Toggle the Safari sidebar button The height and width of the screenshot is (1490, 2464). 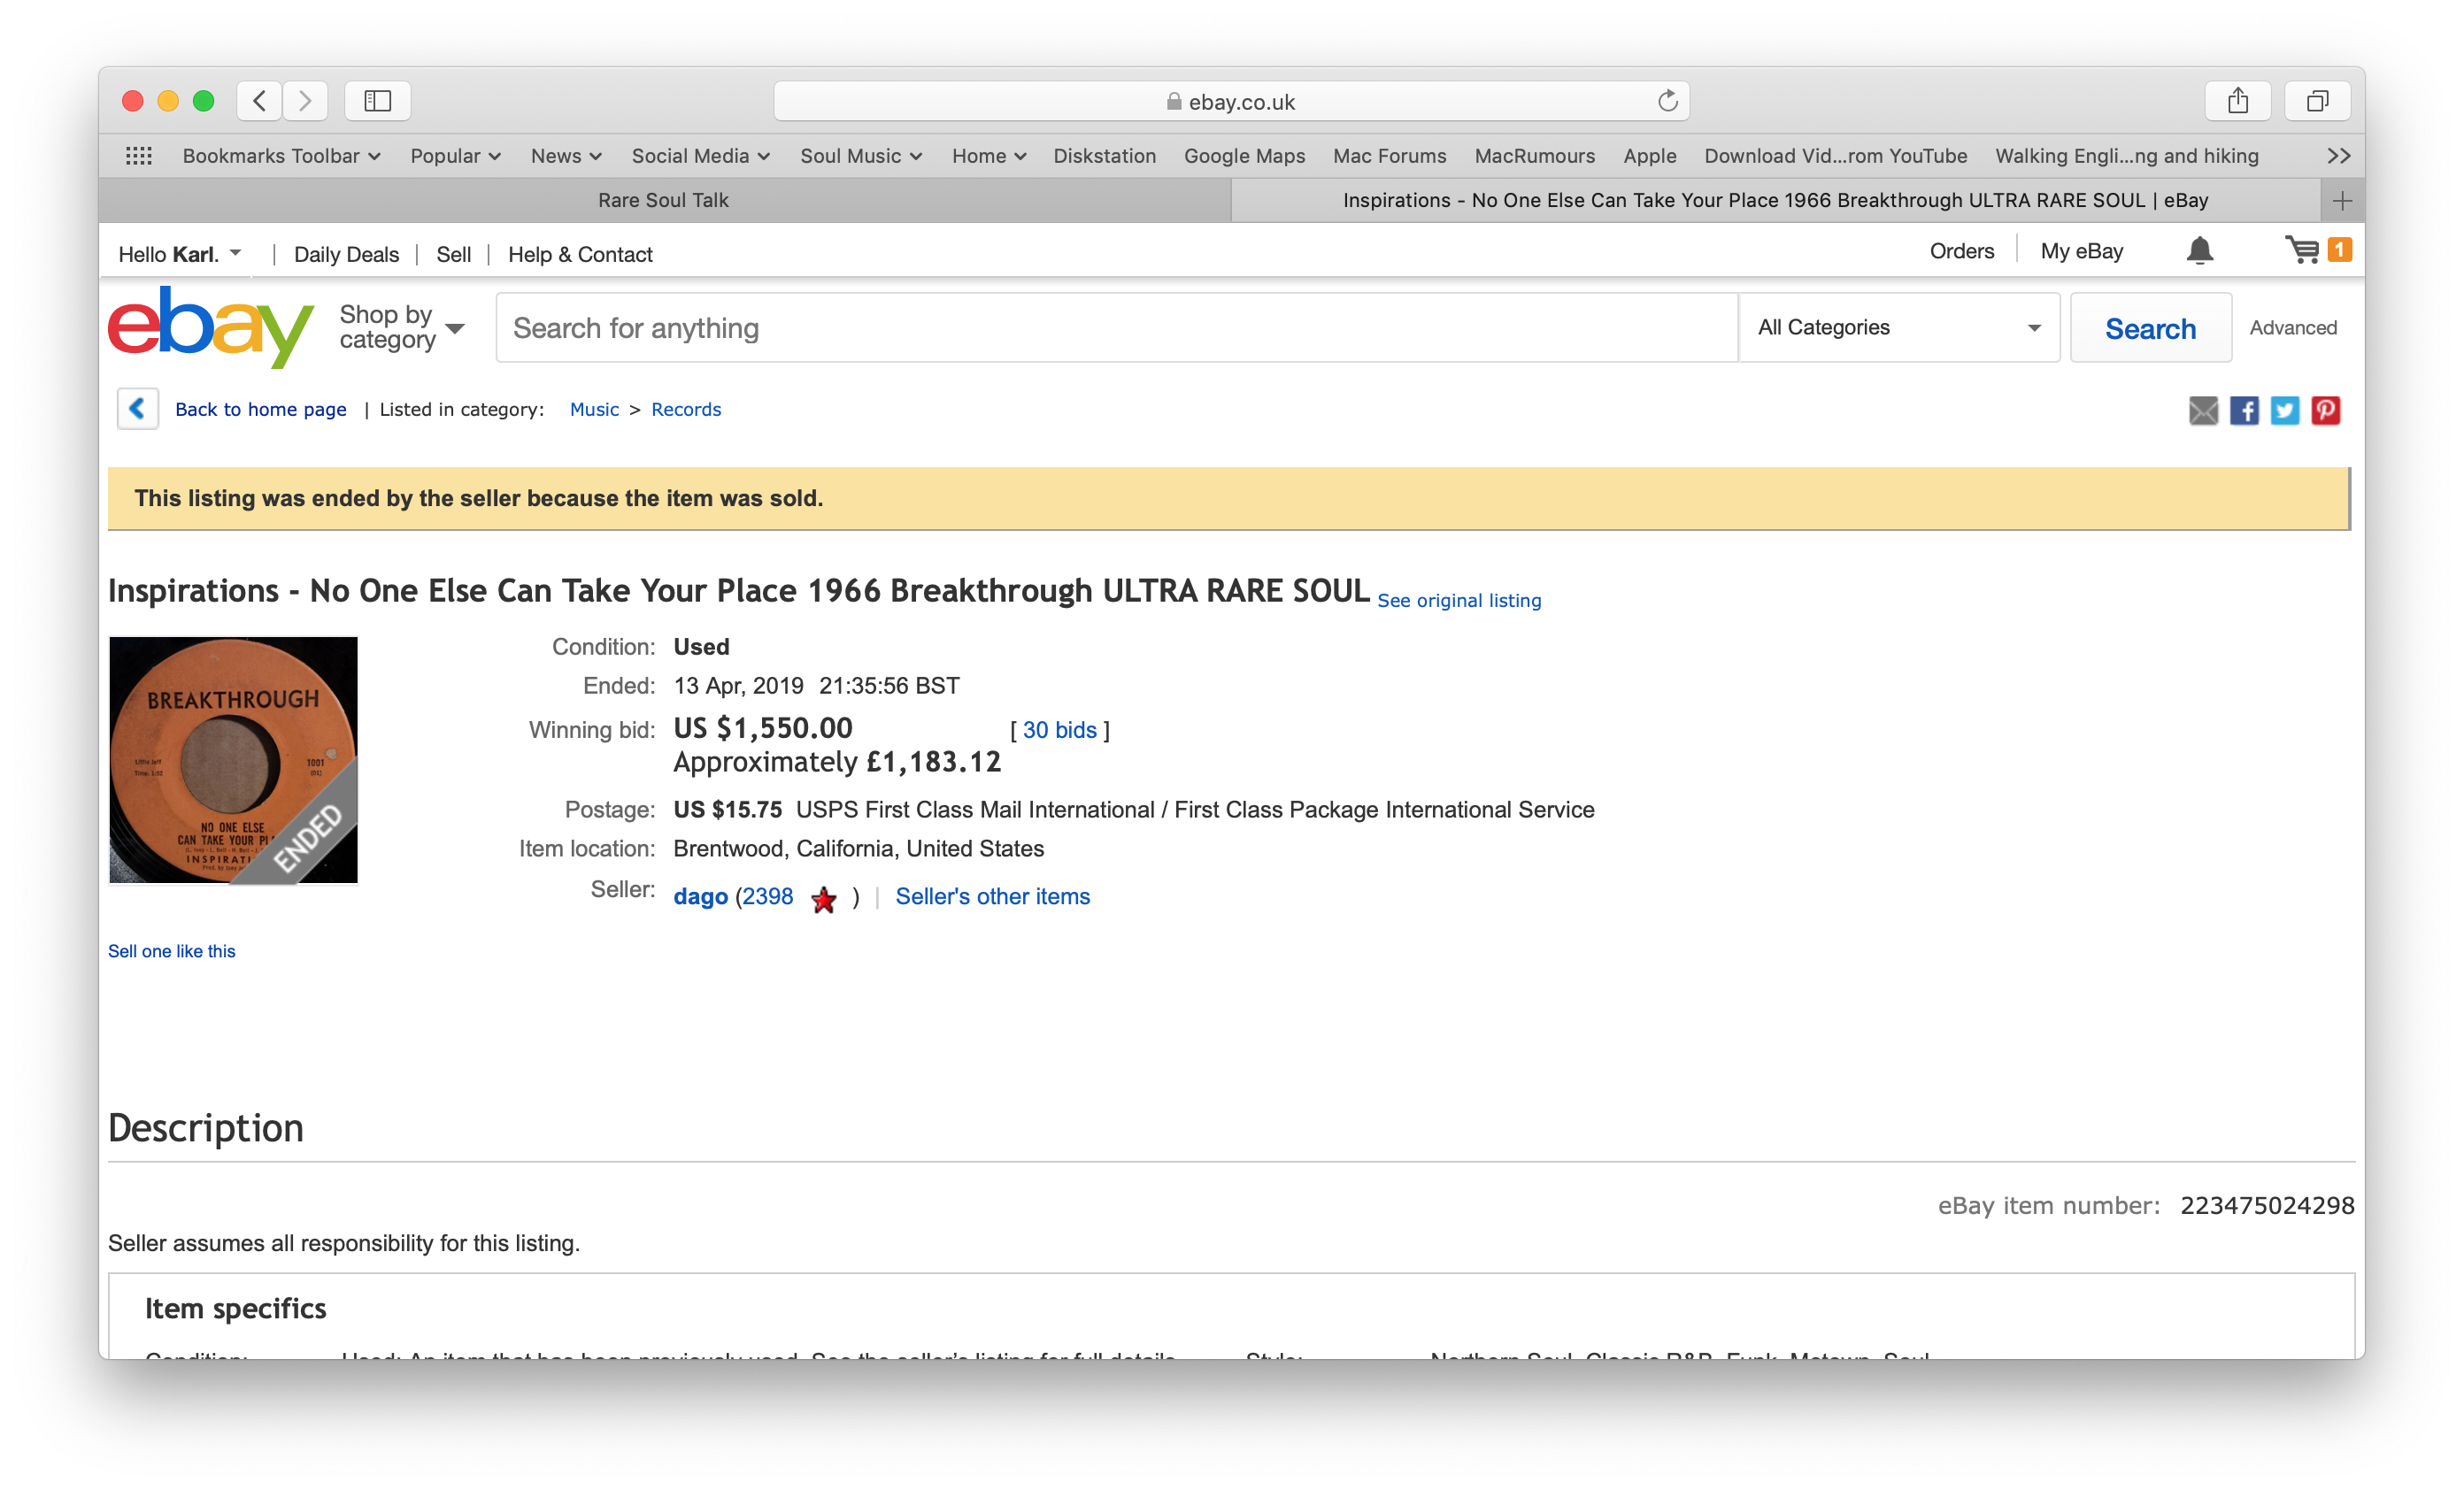[377, 101]
